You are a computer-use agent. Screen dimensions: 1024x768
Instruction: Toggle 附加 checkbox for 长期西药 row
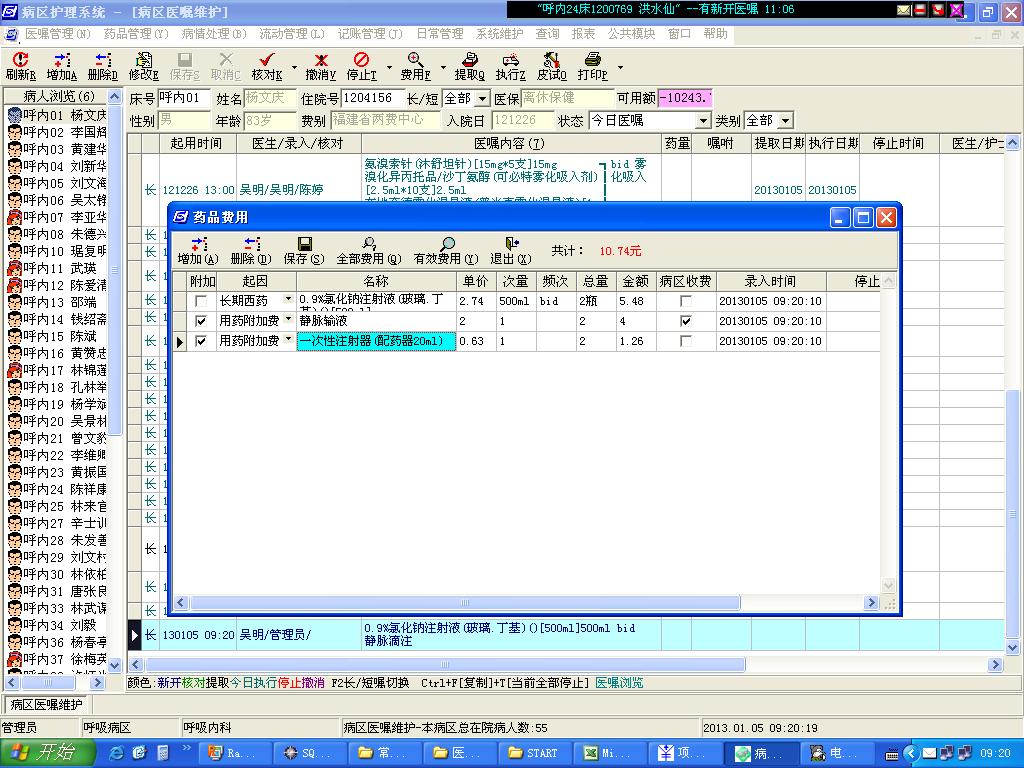pos(200,301)
